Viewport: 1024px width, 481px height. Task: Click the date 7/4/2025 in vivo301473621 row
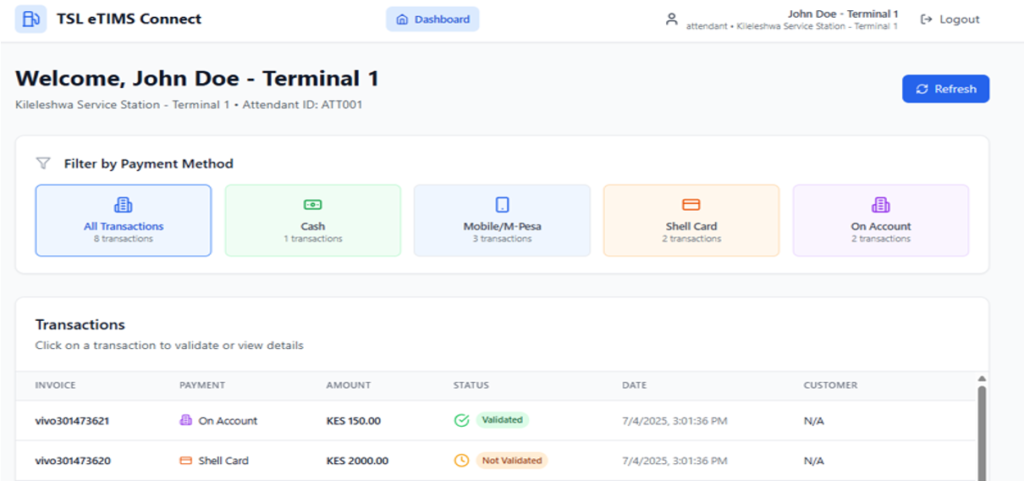(x=675, y=421)
